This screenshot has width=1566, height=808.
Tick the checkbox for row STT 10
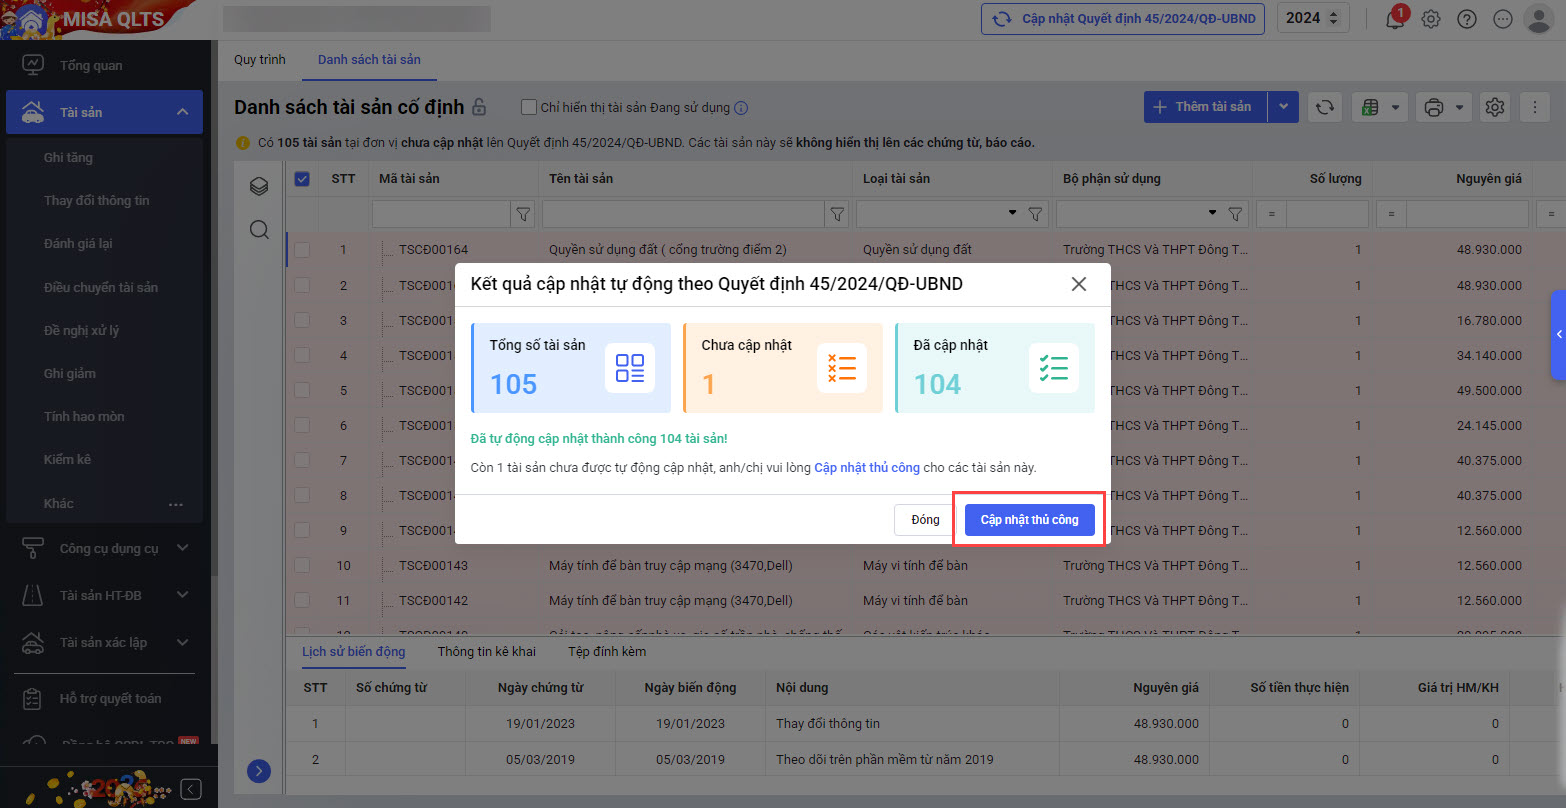pos(302,566)
